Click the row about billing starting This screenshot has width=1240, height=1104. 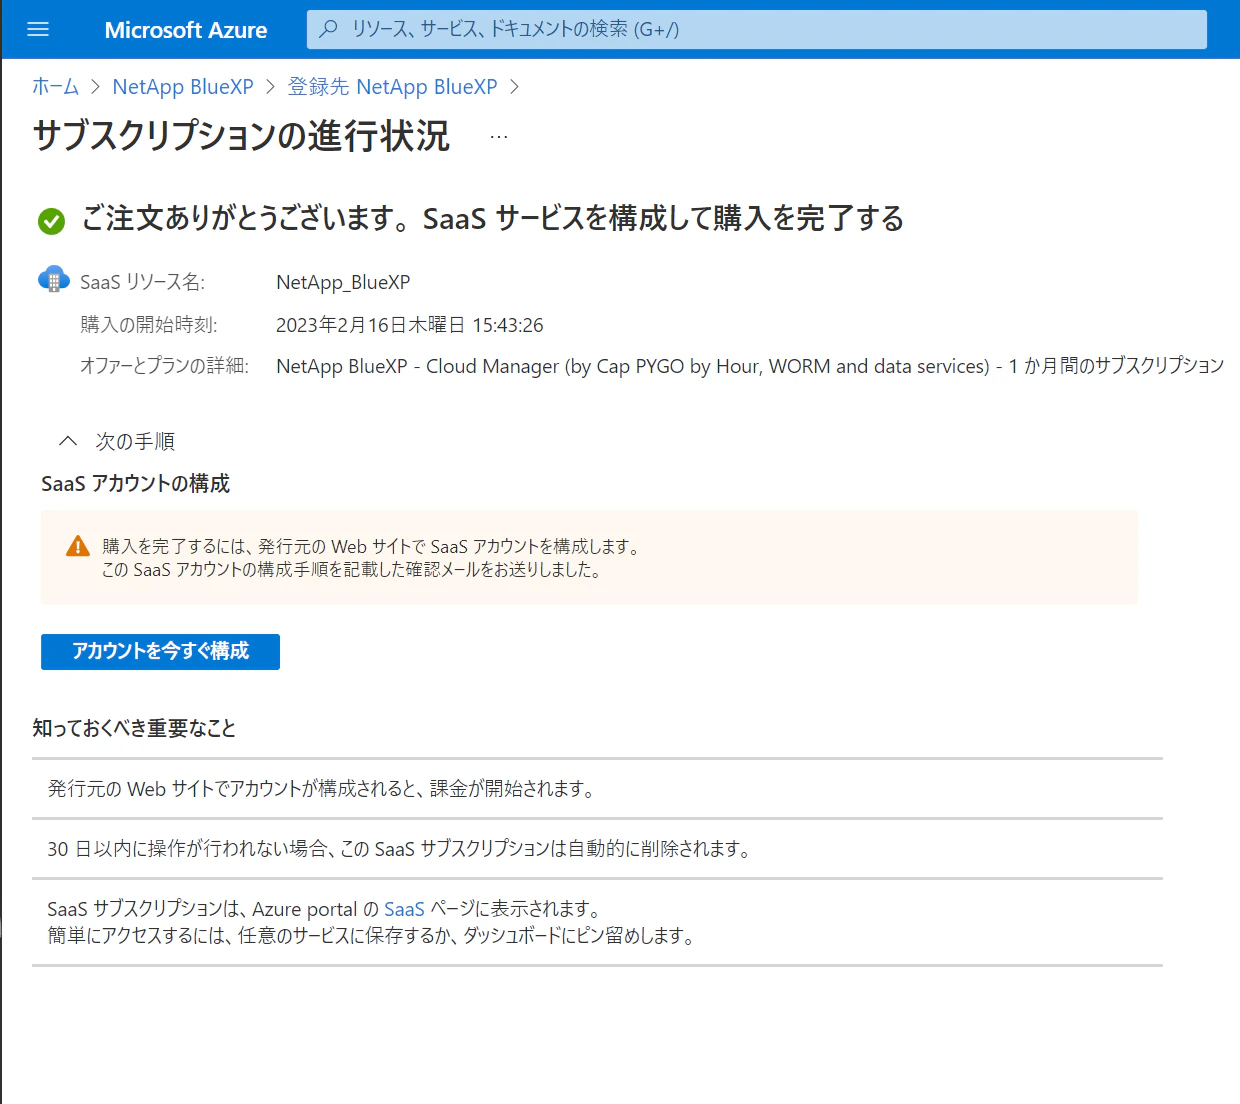click(597, 789)
